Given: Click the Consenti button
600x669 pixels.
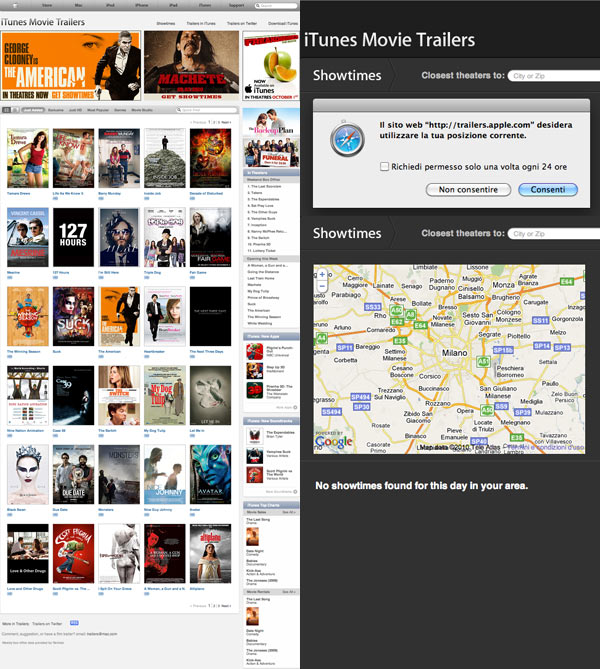Looking at the screenshot, I should (547, 189).
